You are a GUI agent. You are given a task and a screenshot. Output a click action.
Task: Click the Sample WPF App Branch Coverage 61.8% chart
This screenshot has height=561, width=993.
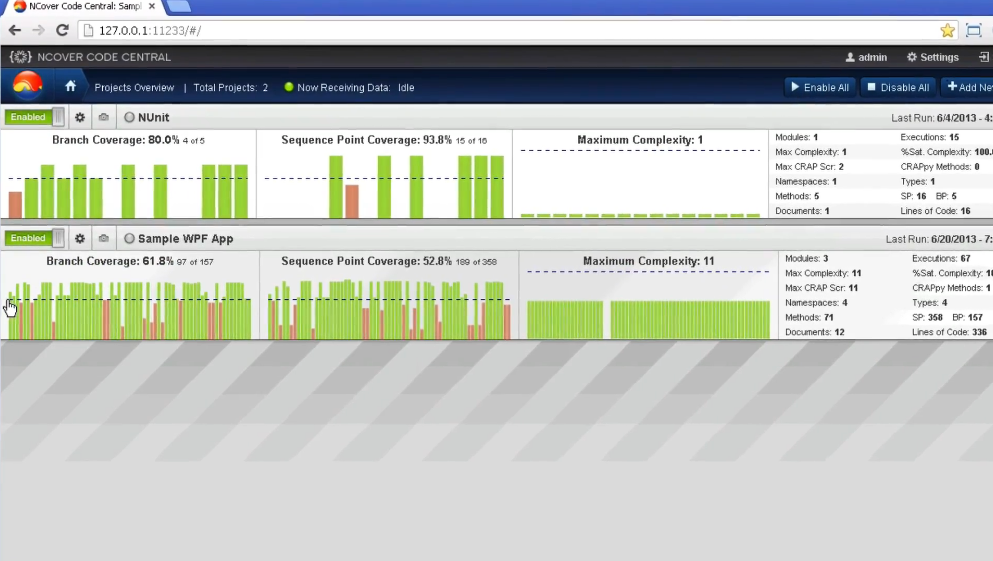click(130, 296)
